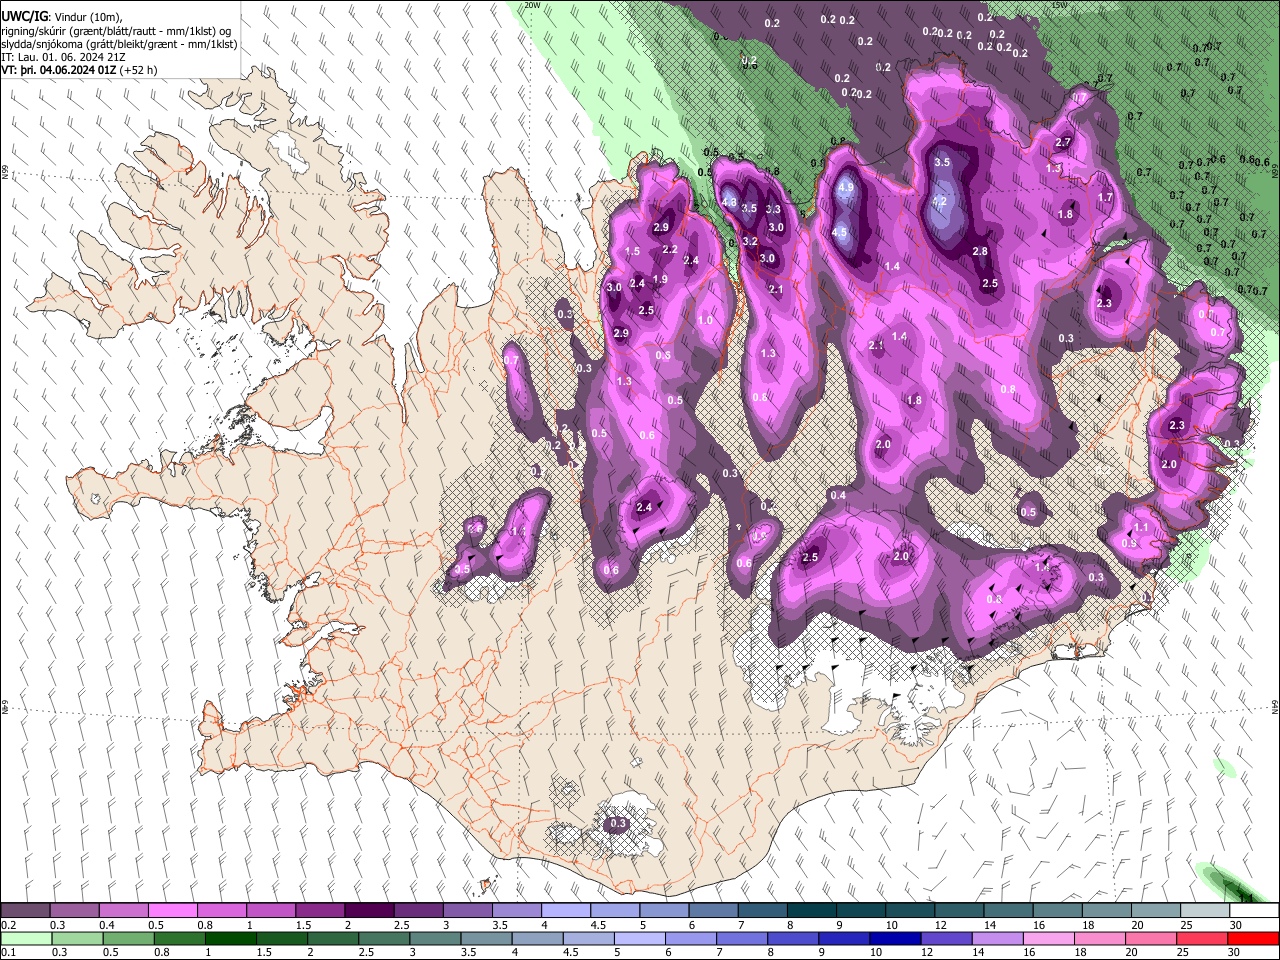Image resolution: width=1280 pixels, height=960 pixels.
Task: Click the pale gray snow swatch between 25 and 30
Action: click(x=1204, y=911)
